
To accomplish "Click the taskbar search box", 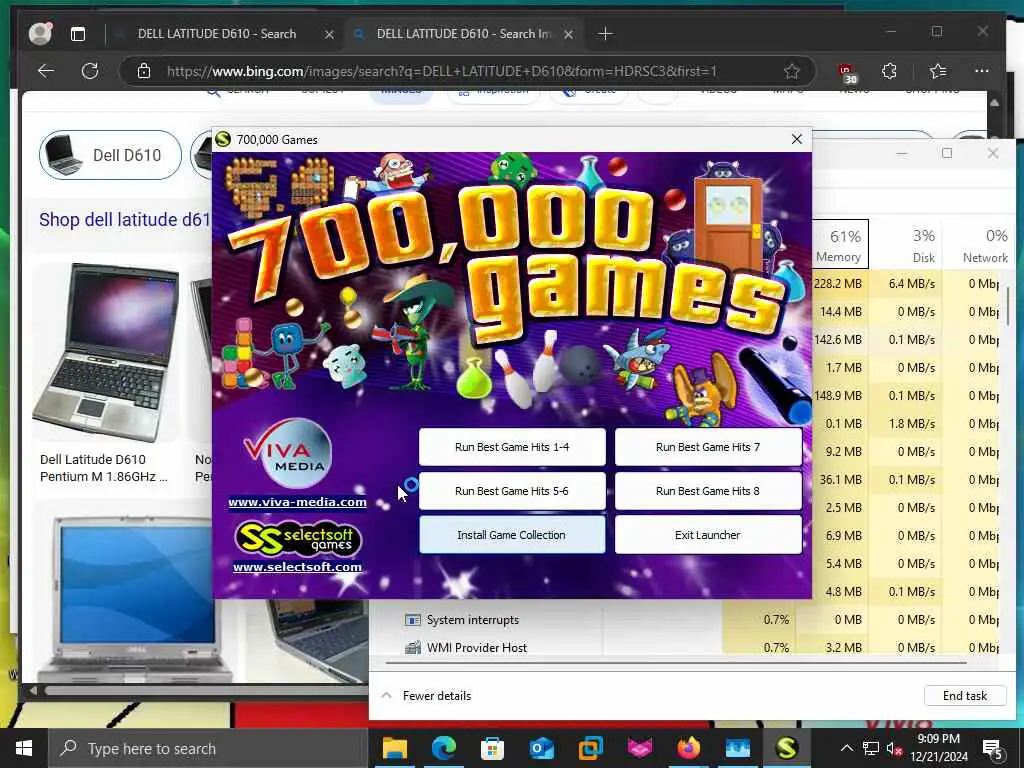I will [208, 748].
